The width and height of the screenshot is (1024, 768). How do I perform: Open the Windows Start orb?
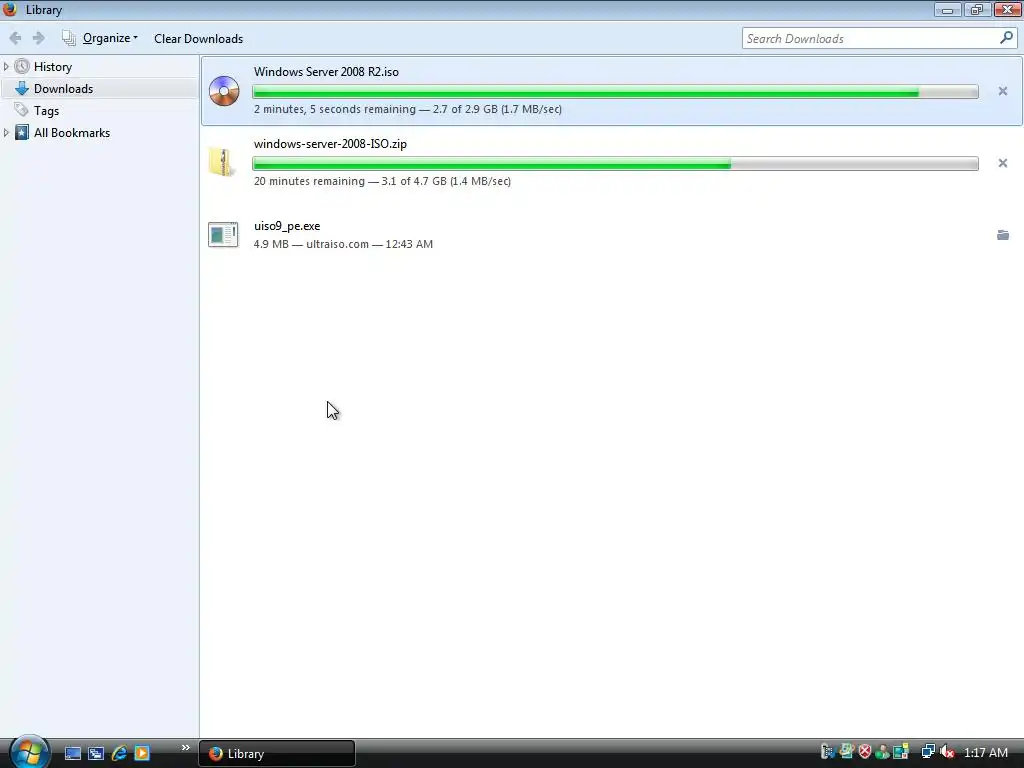(x=29, y=751)
